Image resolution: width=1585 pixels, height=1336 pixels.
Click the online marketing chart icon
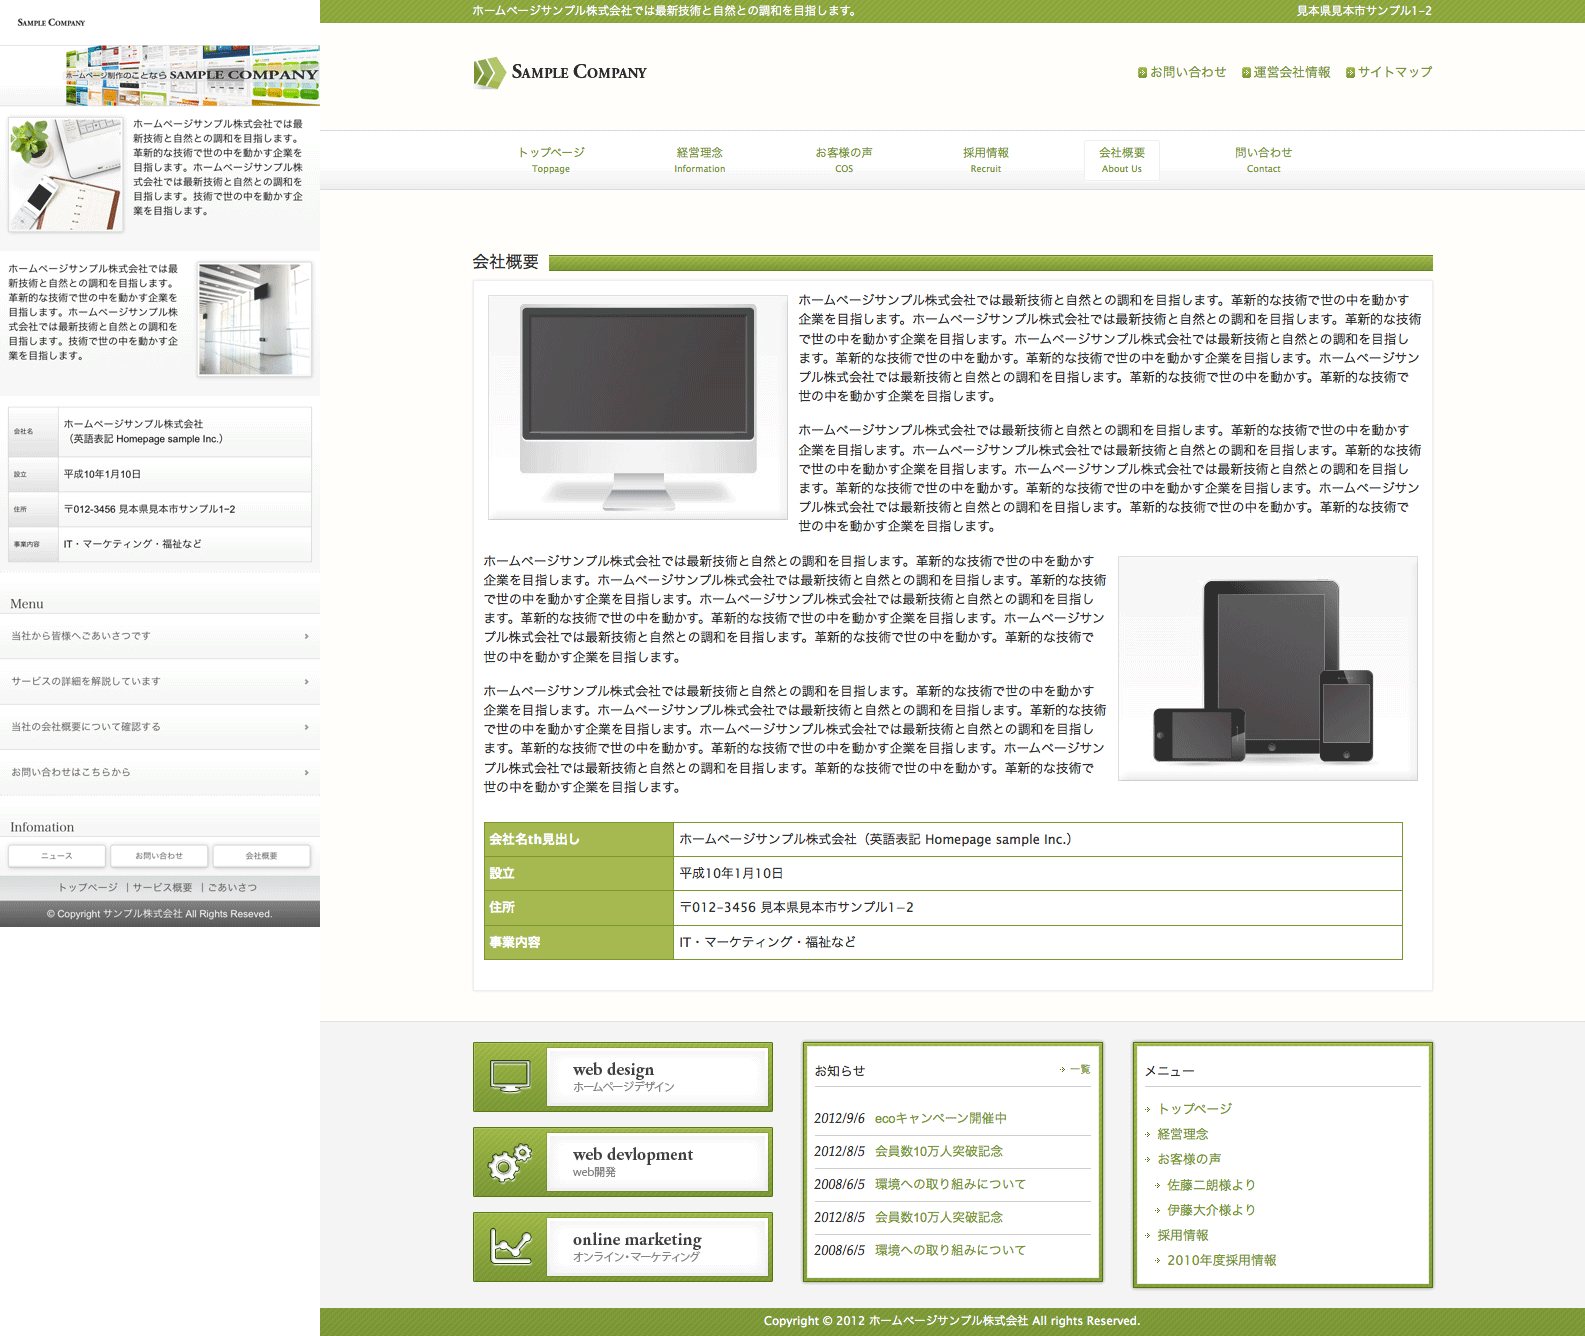click(510, 1246)
